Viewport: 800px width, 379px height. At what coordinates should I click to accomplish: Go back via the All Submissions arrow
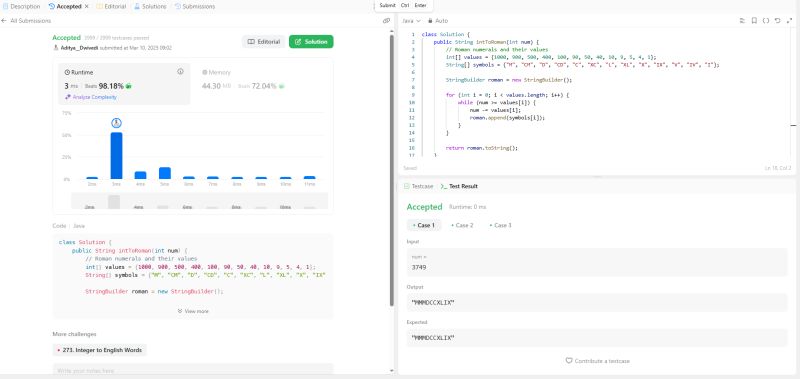coord(4,21)
